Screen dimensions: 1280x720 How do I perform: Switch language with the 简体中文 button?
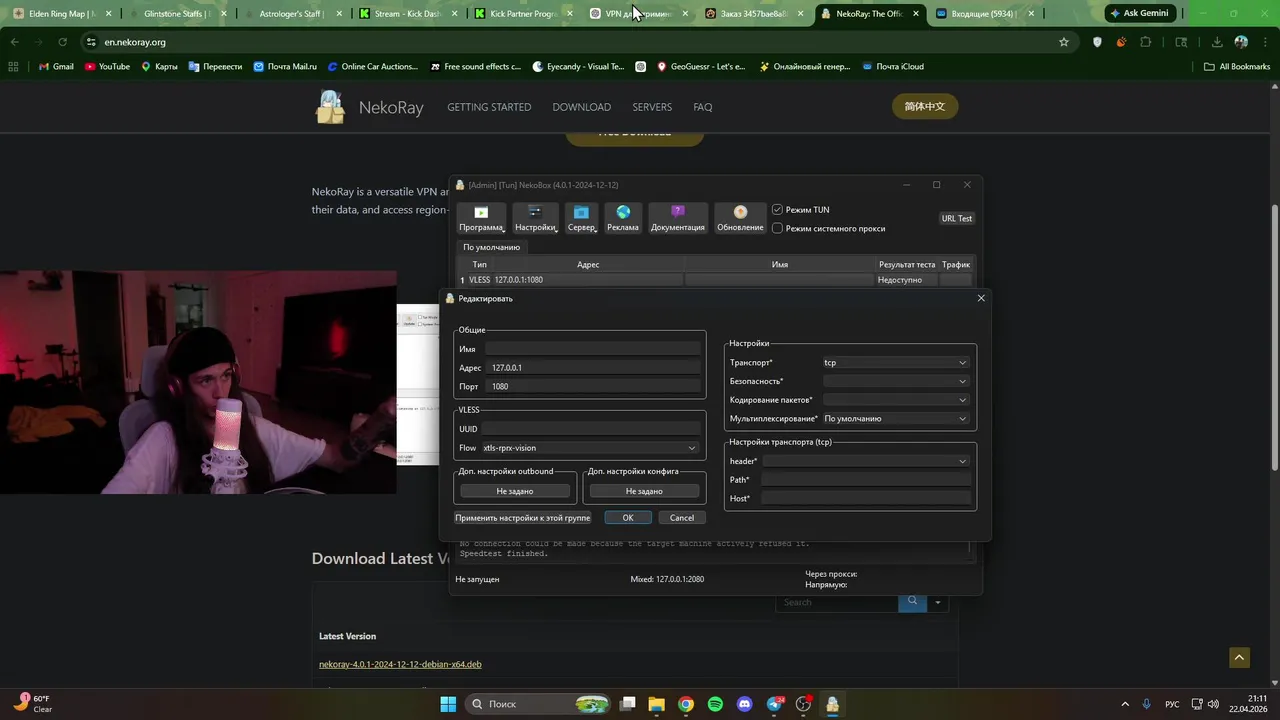[925, 107]
